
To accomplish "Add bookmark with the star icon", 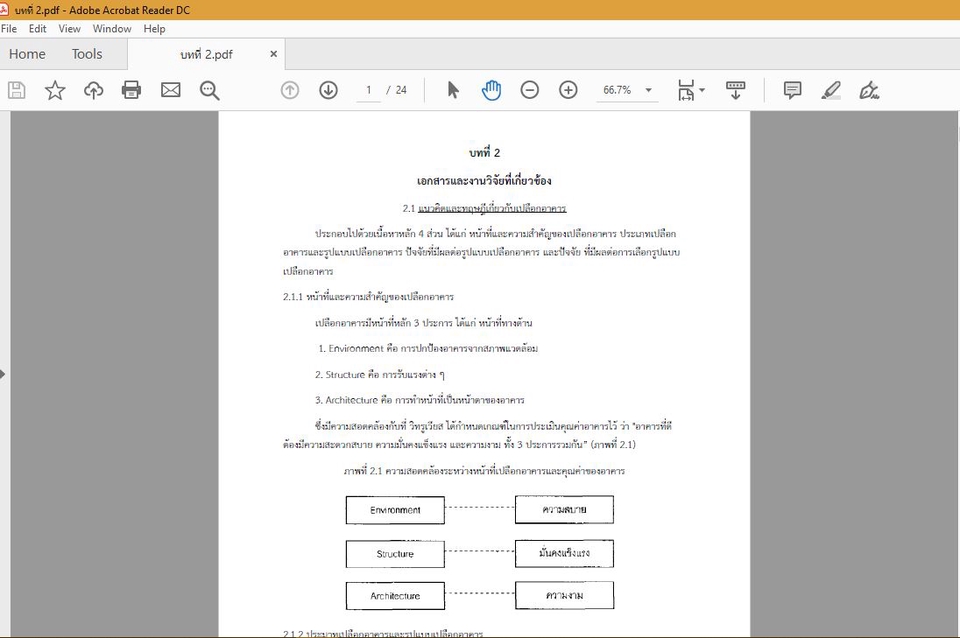I will (55, 90).
